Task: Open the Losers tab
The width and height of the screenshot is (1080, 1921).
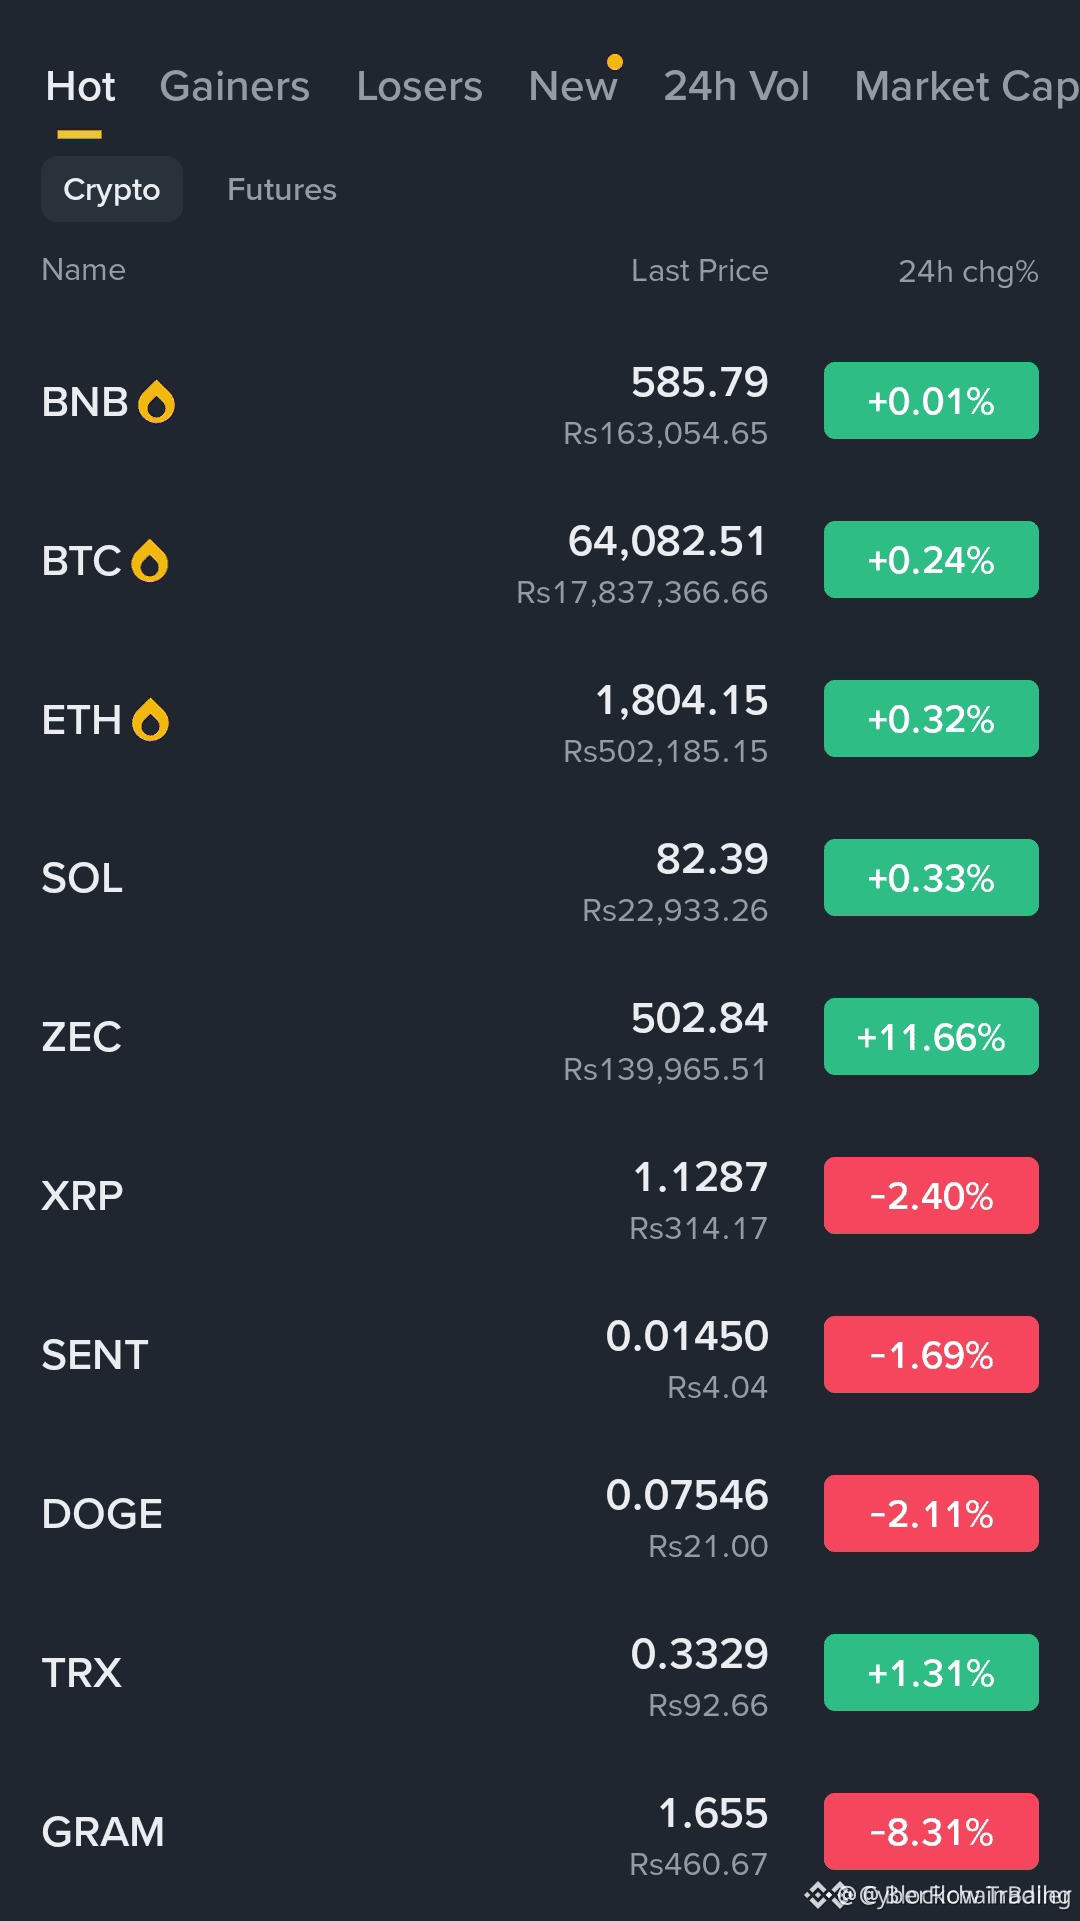Action: tap(420, 87)
